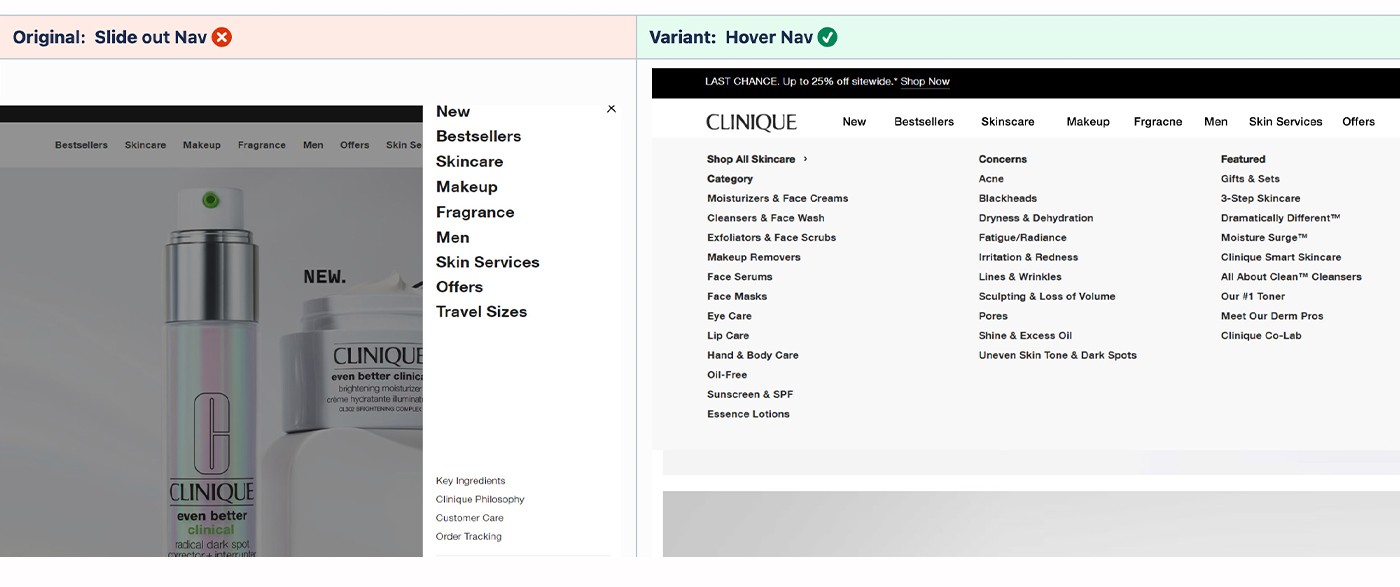This screenshot has height=587, width=1400.
Task: Open the 3-Step Skincare featured link
Action: point(1260,198)
